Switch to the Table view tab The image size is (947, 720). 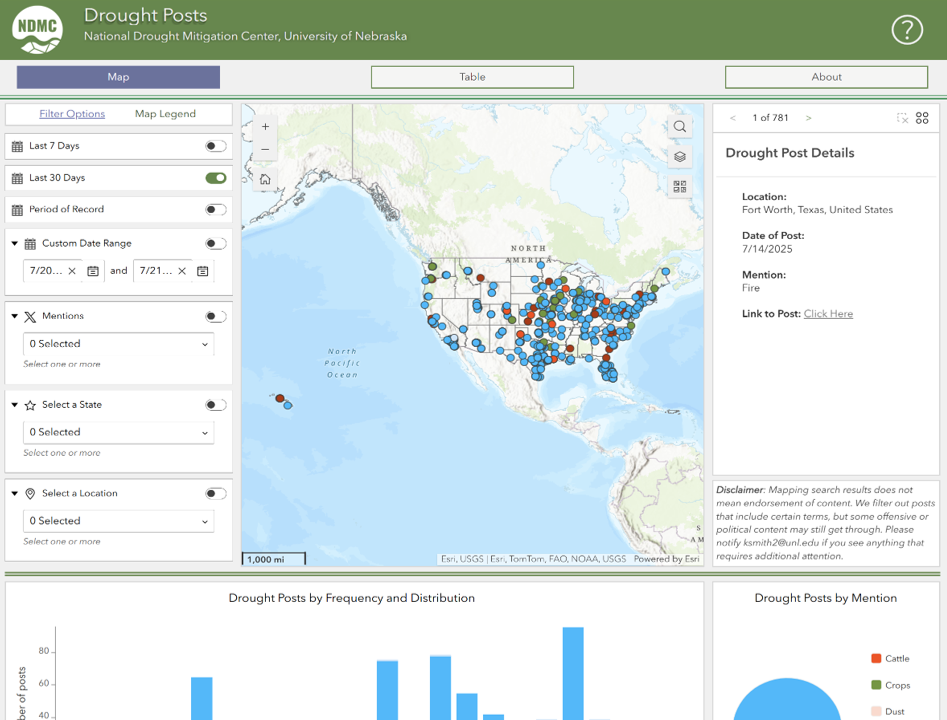[472, 77]
